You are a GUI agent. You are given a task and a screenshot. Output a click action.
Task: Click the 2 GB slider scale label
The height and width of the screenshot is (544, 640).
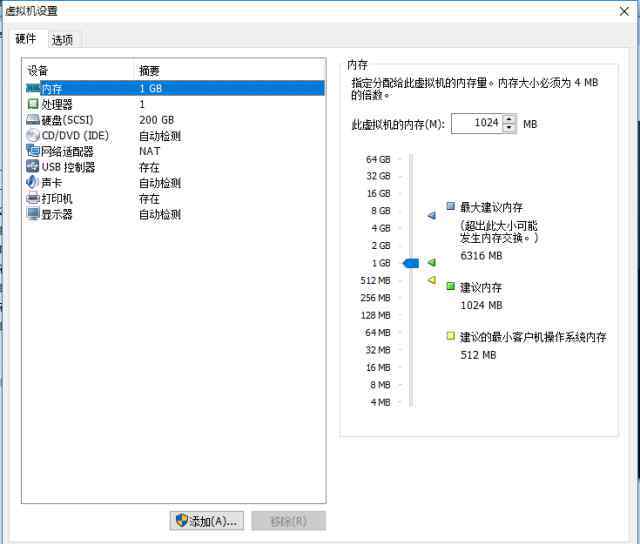coord(380,246)
